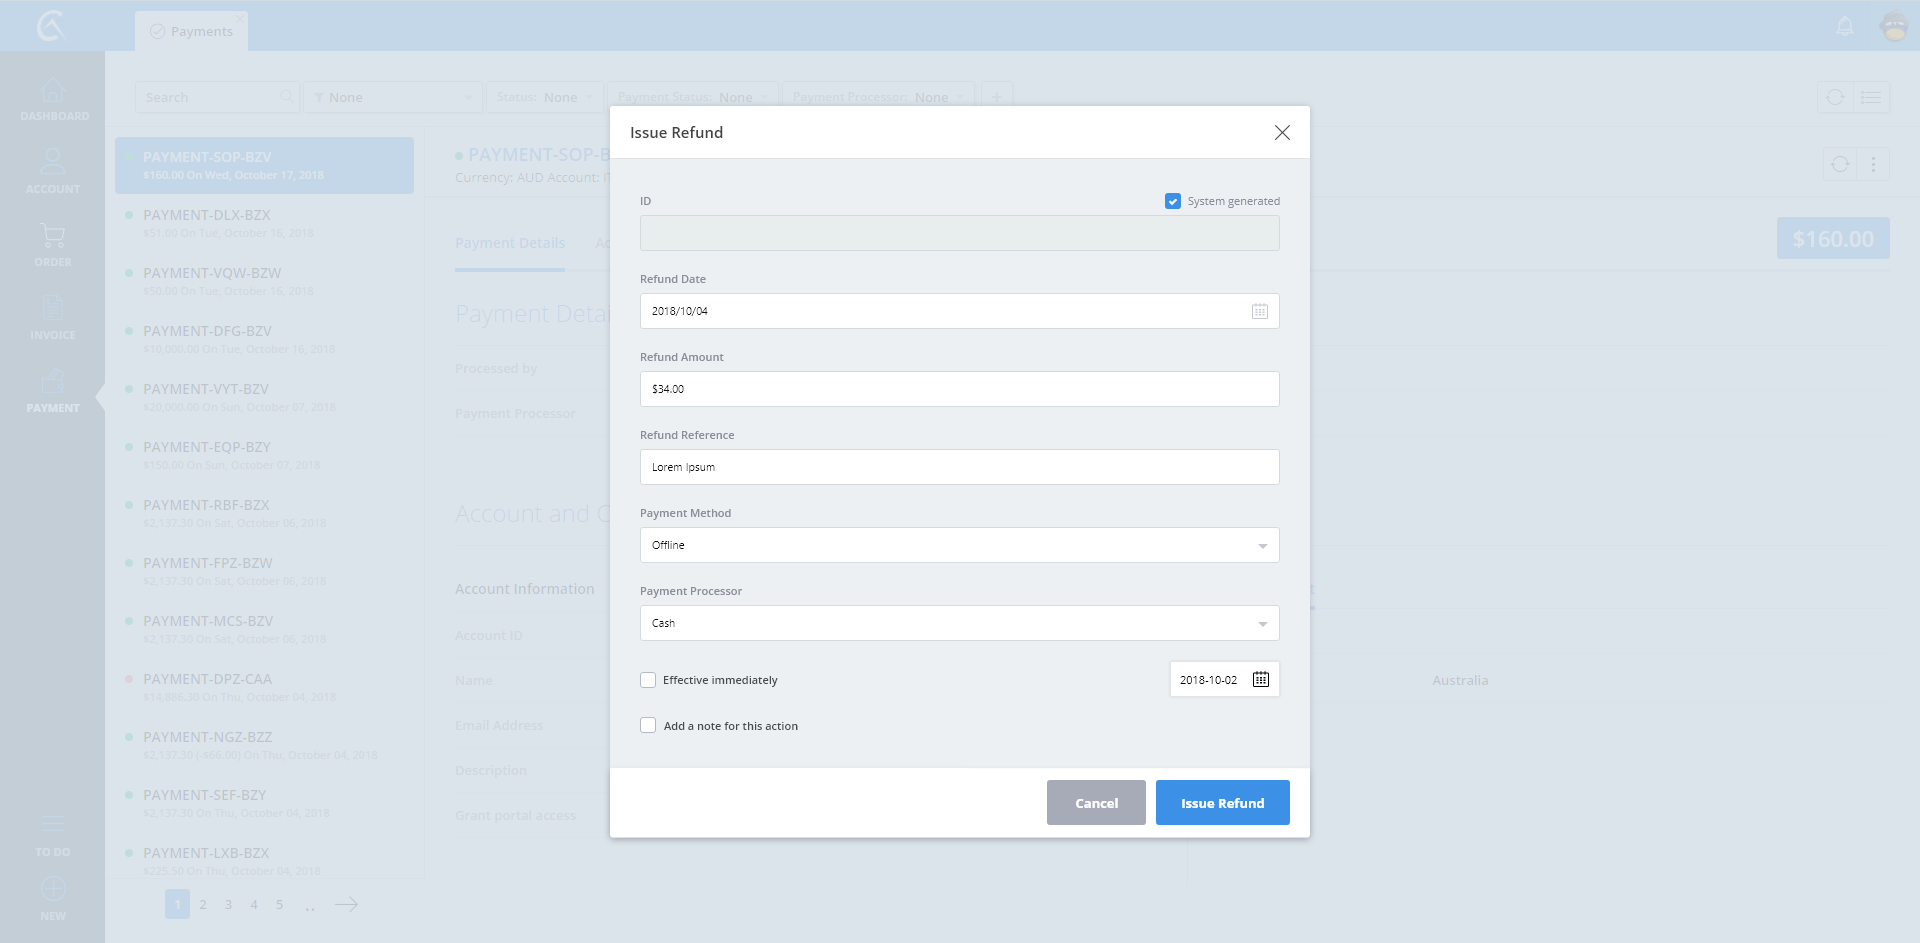Check Add a note for this action

[648, 726]
